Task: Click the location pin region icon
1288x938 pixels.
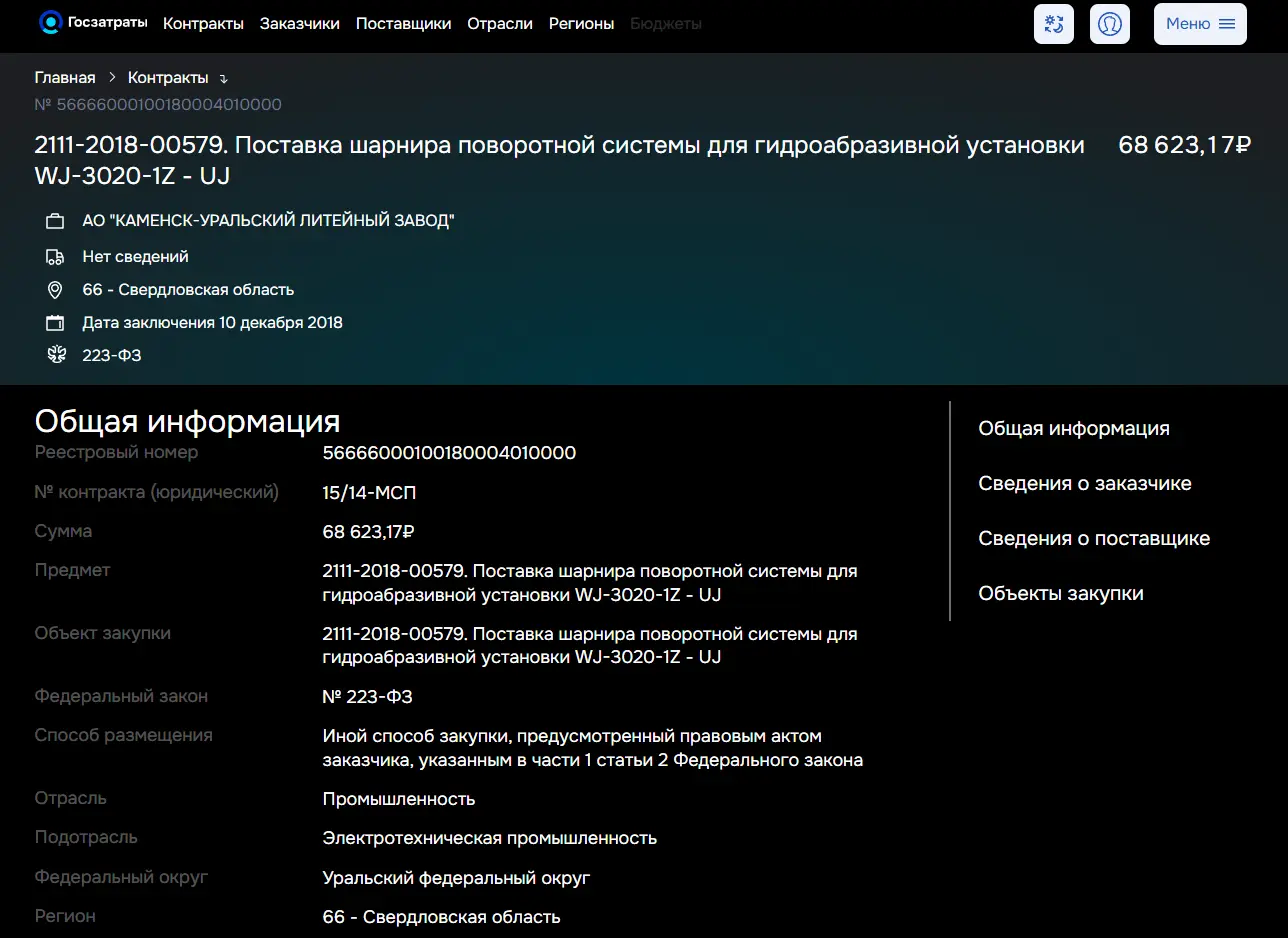Action: pyautogui.click(x=56, y=290)
